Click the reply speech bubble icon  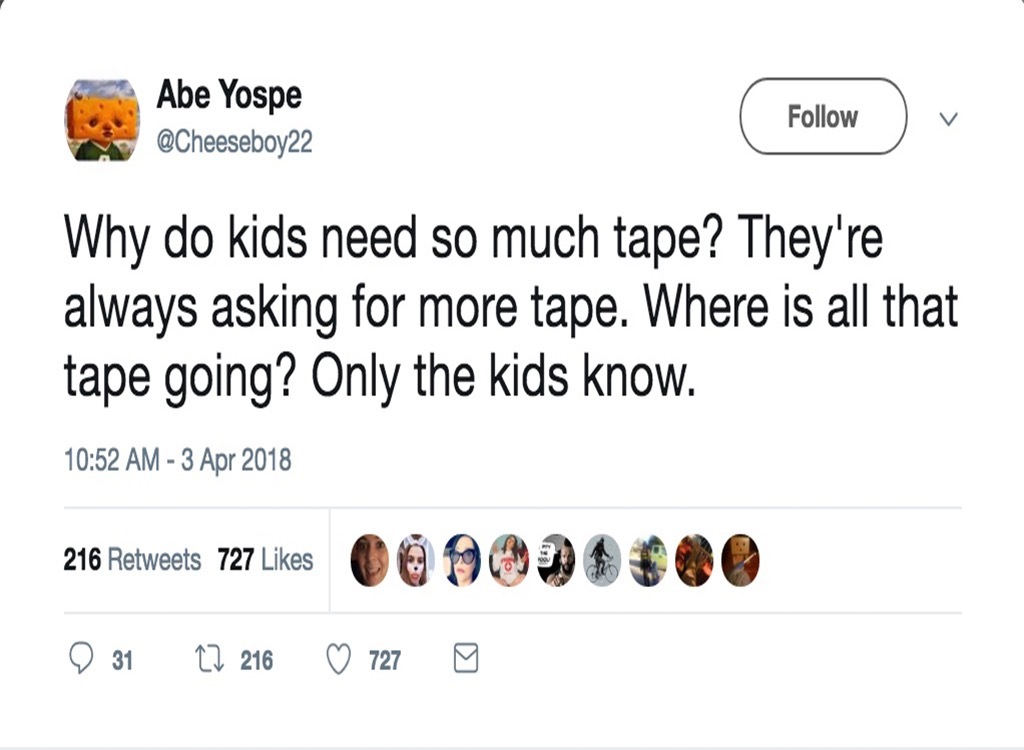coord(80,658)
